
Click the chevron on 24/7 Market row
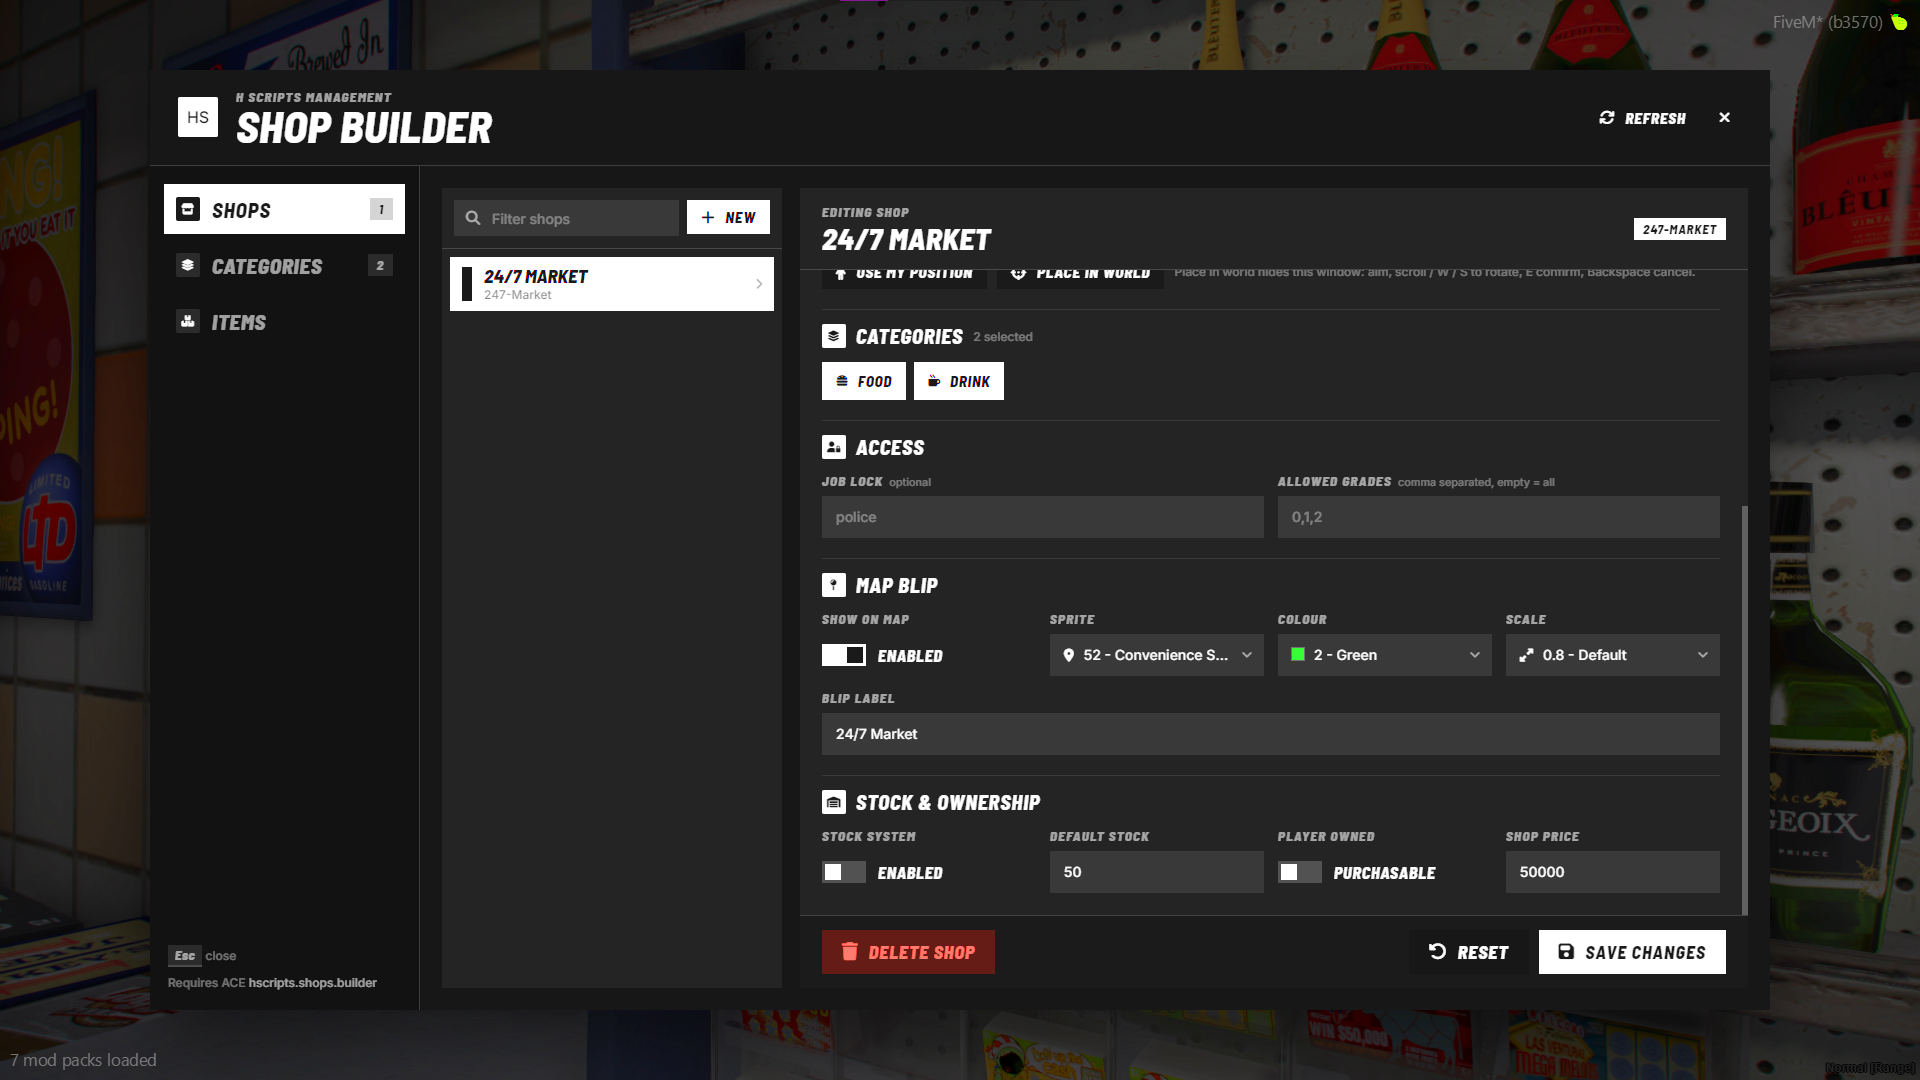pyautogui.click(x=759, y=284)
